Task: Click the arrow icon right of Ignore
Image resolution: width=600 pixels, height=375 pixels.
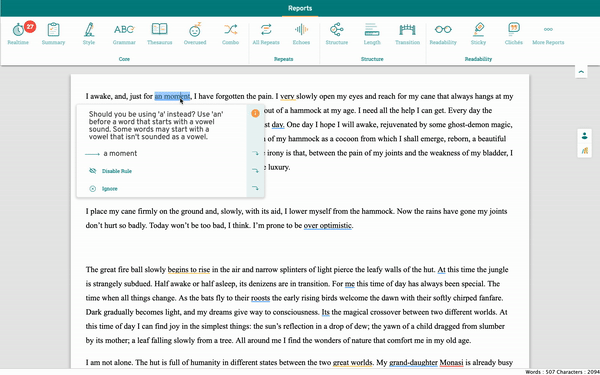Action: pos(255,188)
